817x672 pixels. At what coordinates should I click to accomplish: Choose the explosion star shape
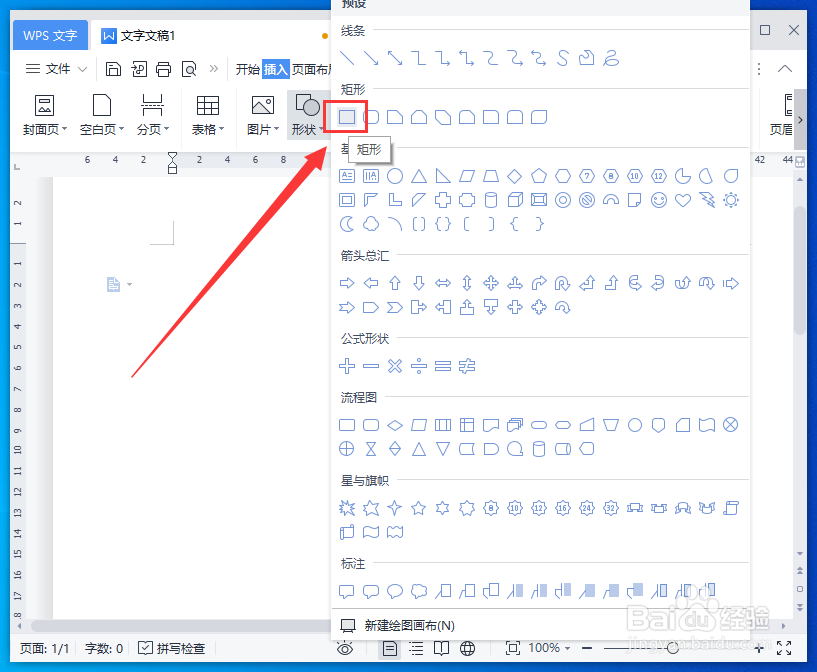click(x=346, y=508)
